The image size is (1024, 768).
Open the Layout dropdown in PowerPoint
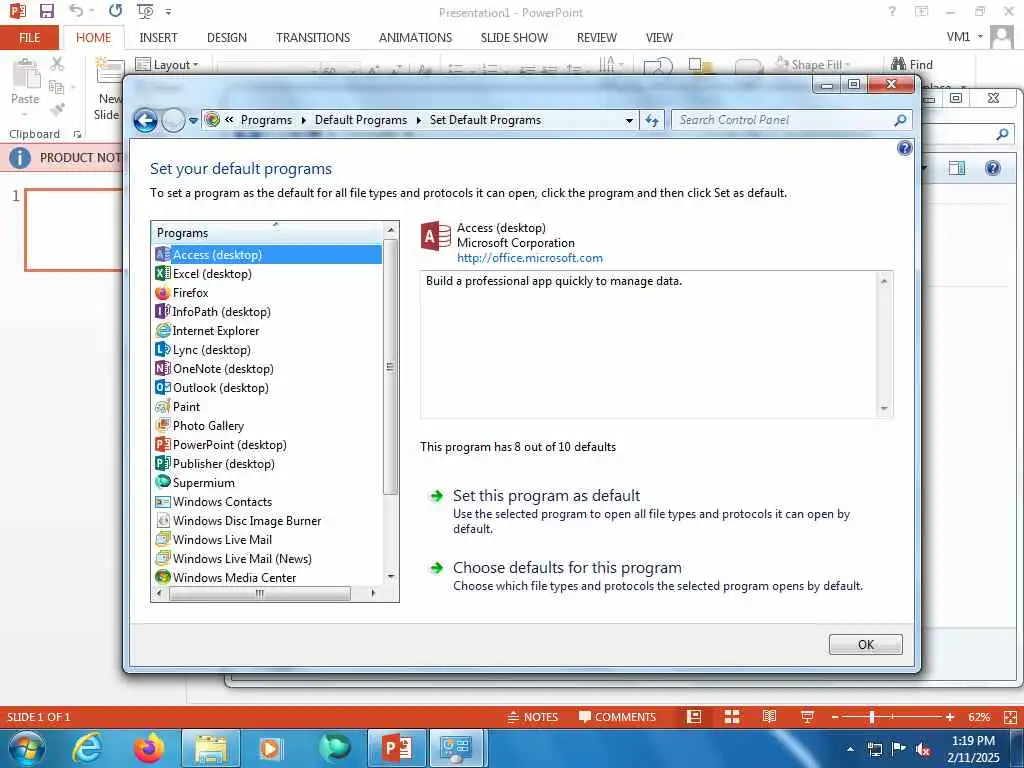click(x=167, y=65)
